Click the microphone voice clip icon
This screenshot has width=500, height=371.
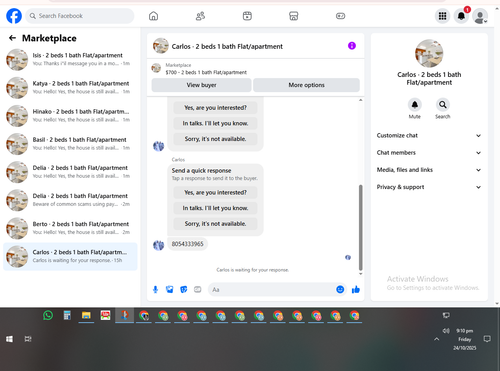click(x=155, y=289)
